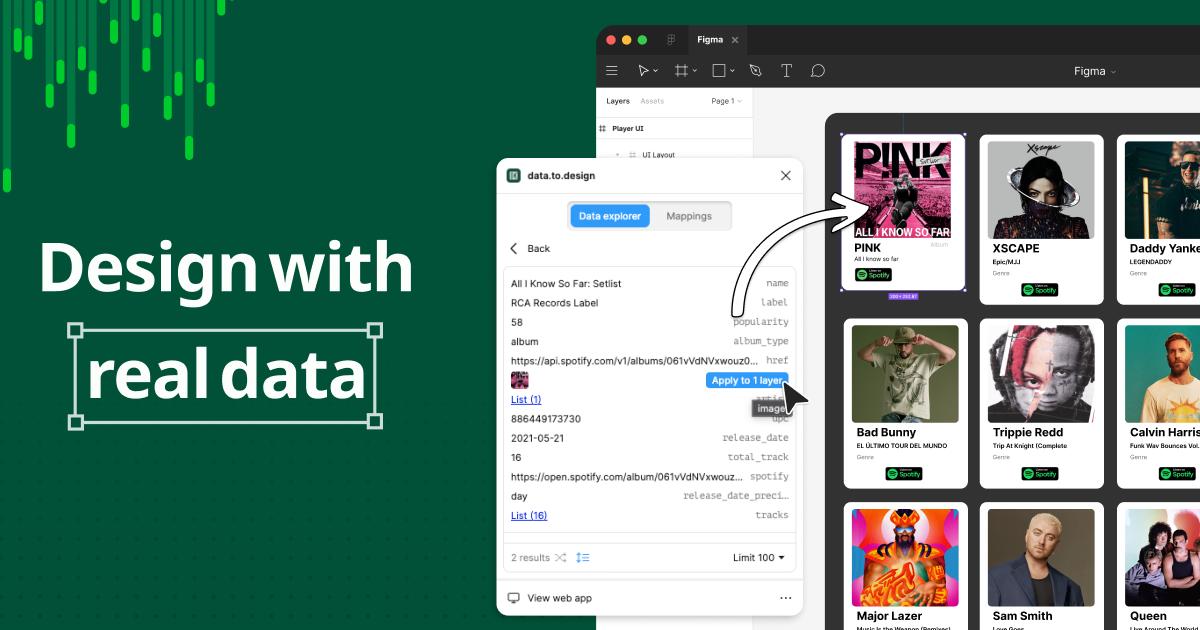The image size is (1200, 630).
Task: Click the '886449173730' upc value
Action: point(546,419)
